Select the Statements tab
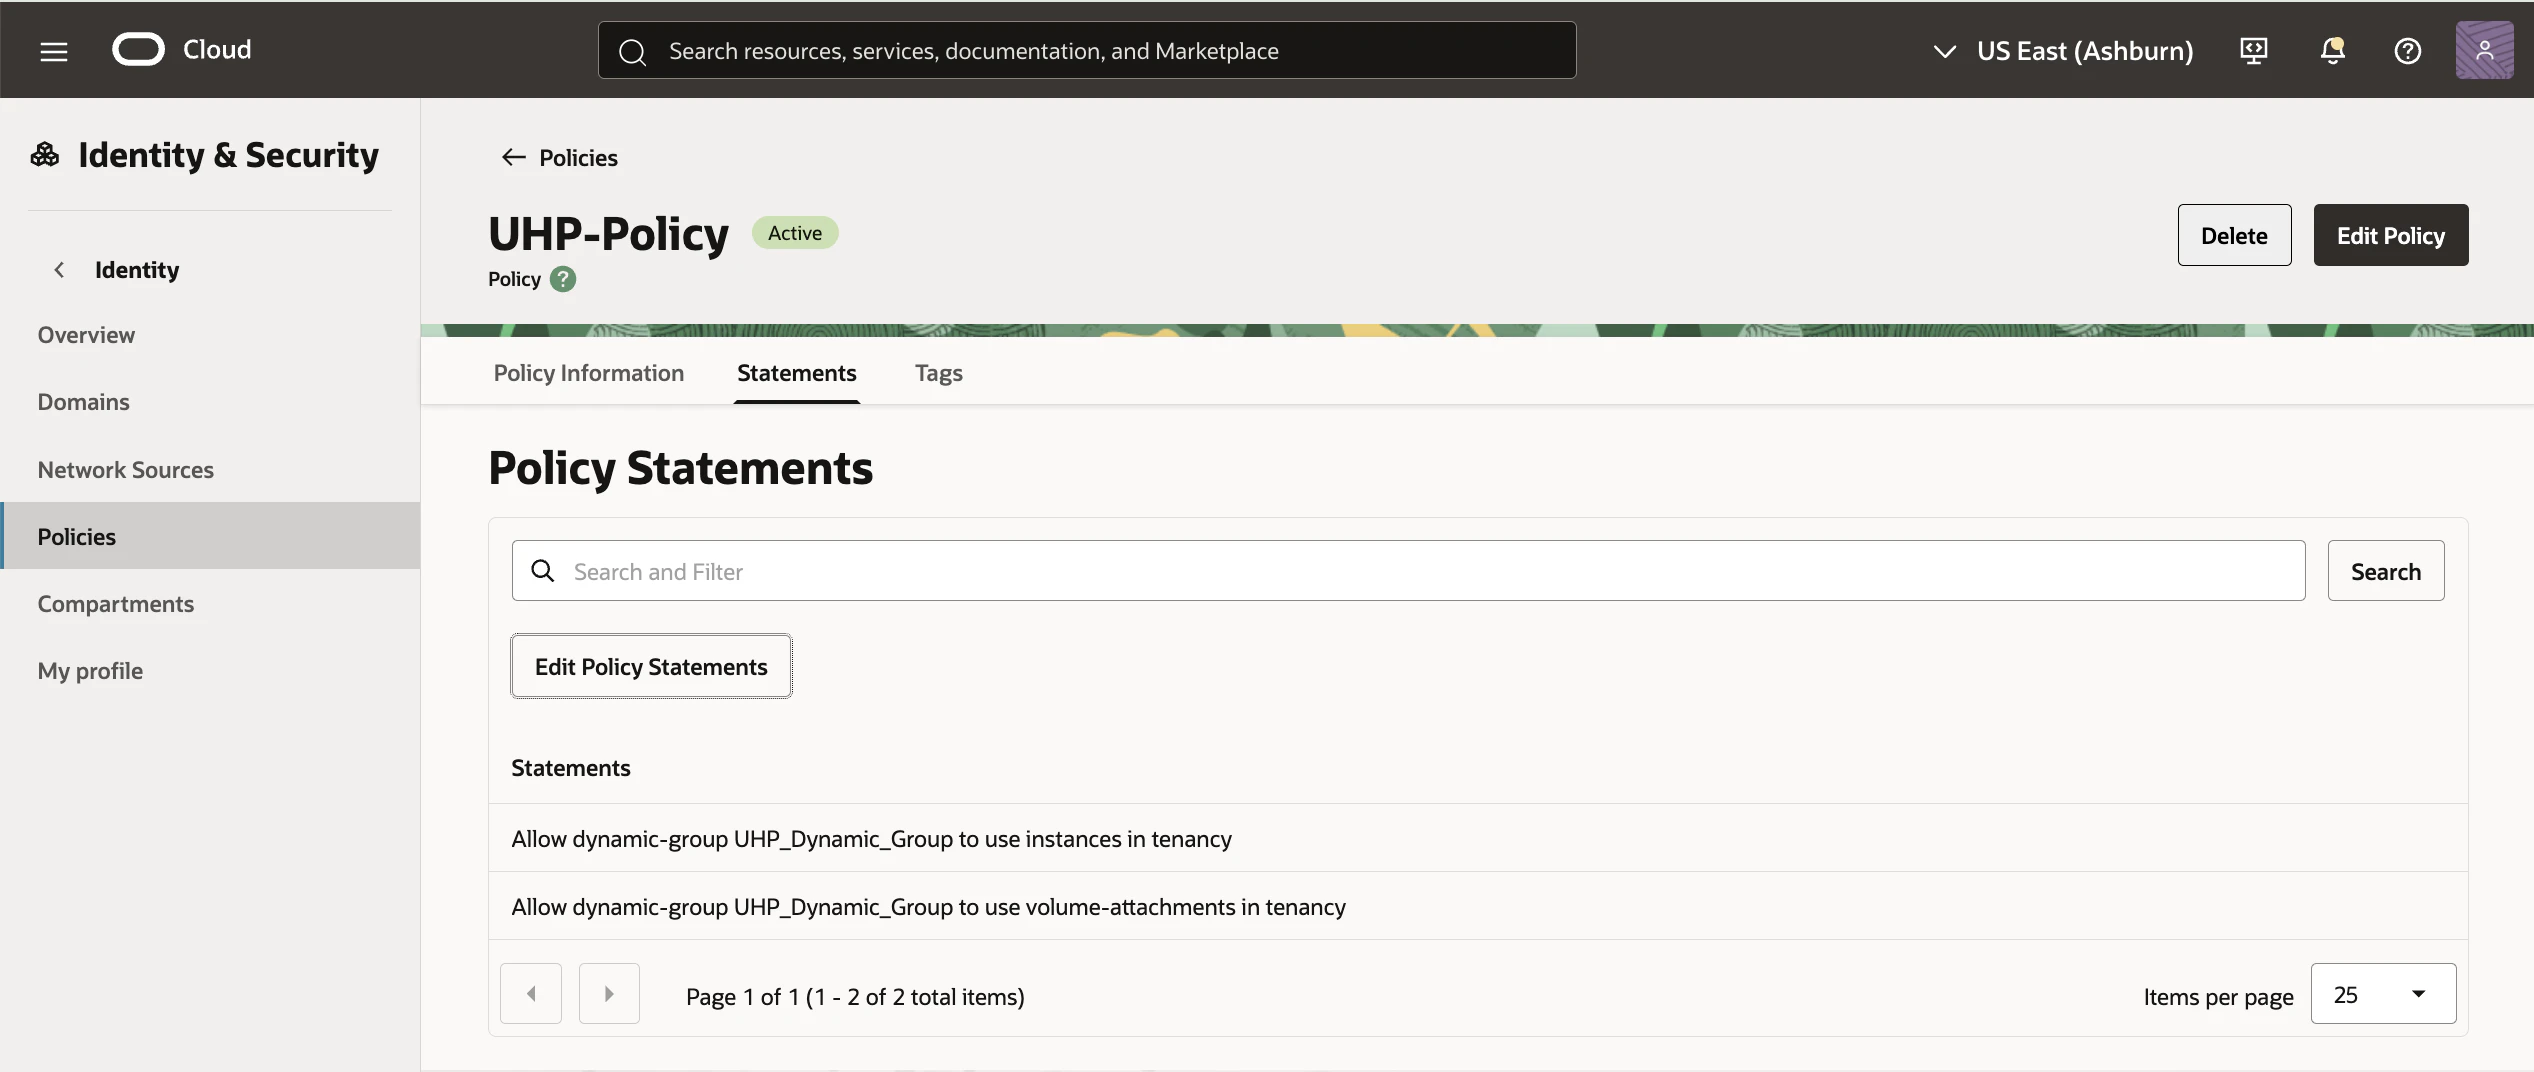 click(797, 373)
